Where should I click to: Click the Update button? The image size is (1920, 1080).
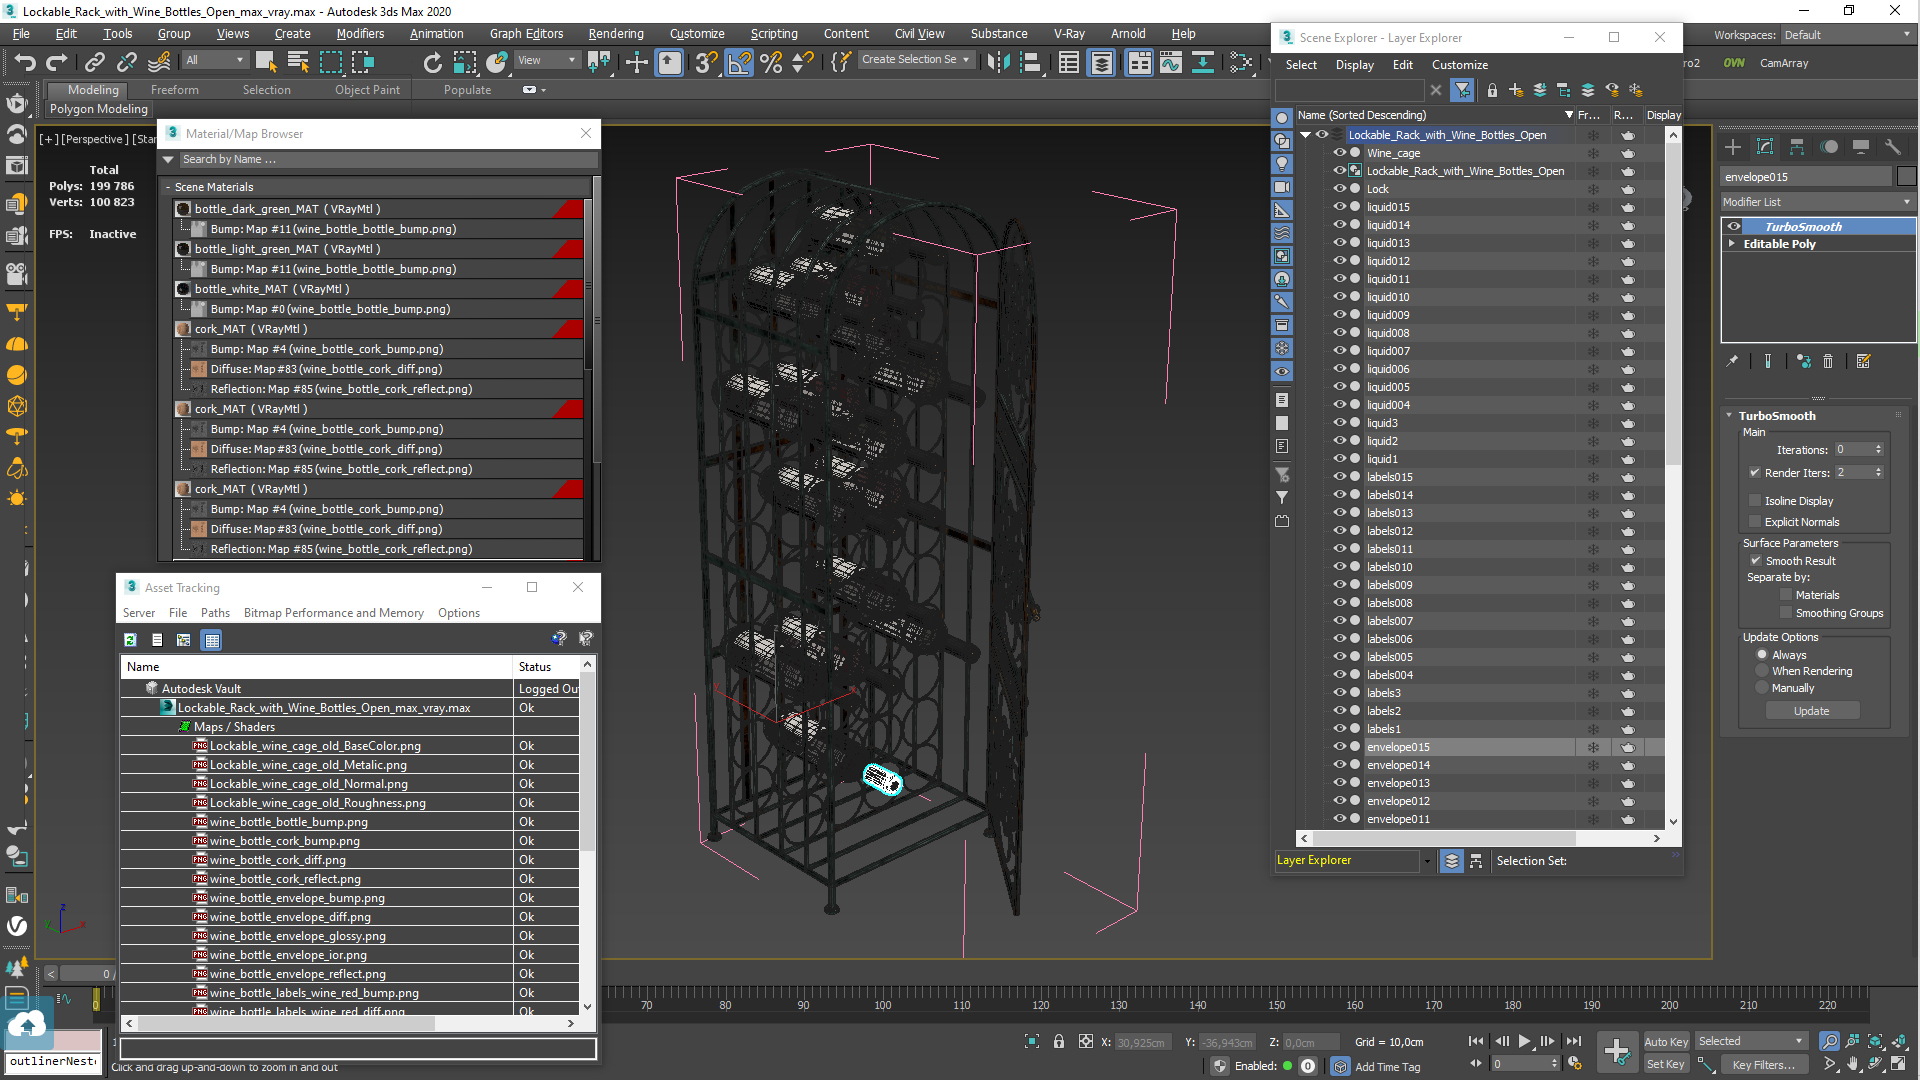[x=1811, y=711]
